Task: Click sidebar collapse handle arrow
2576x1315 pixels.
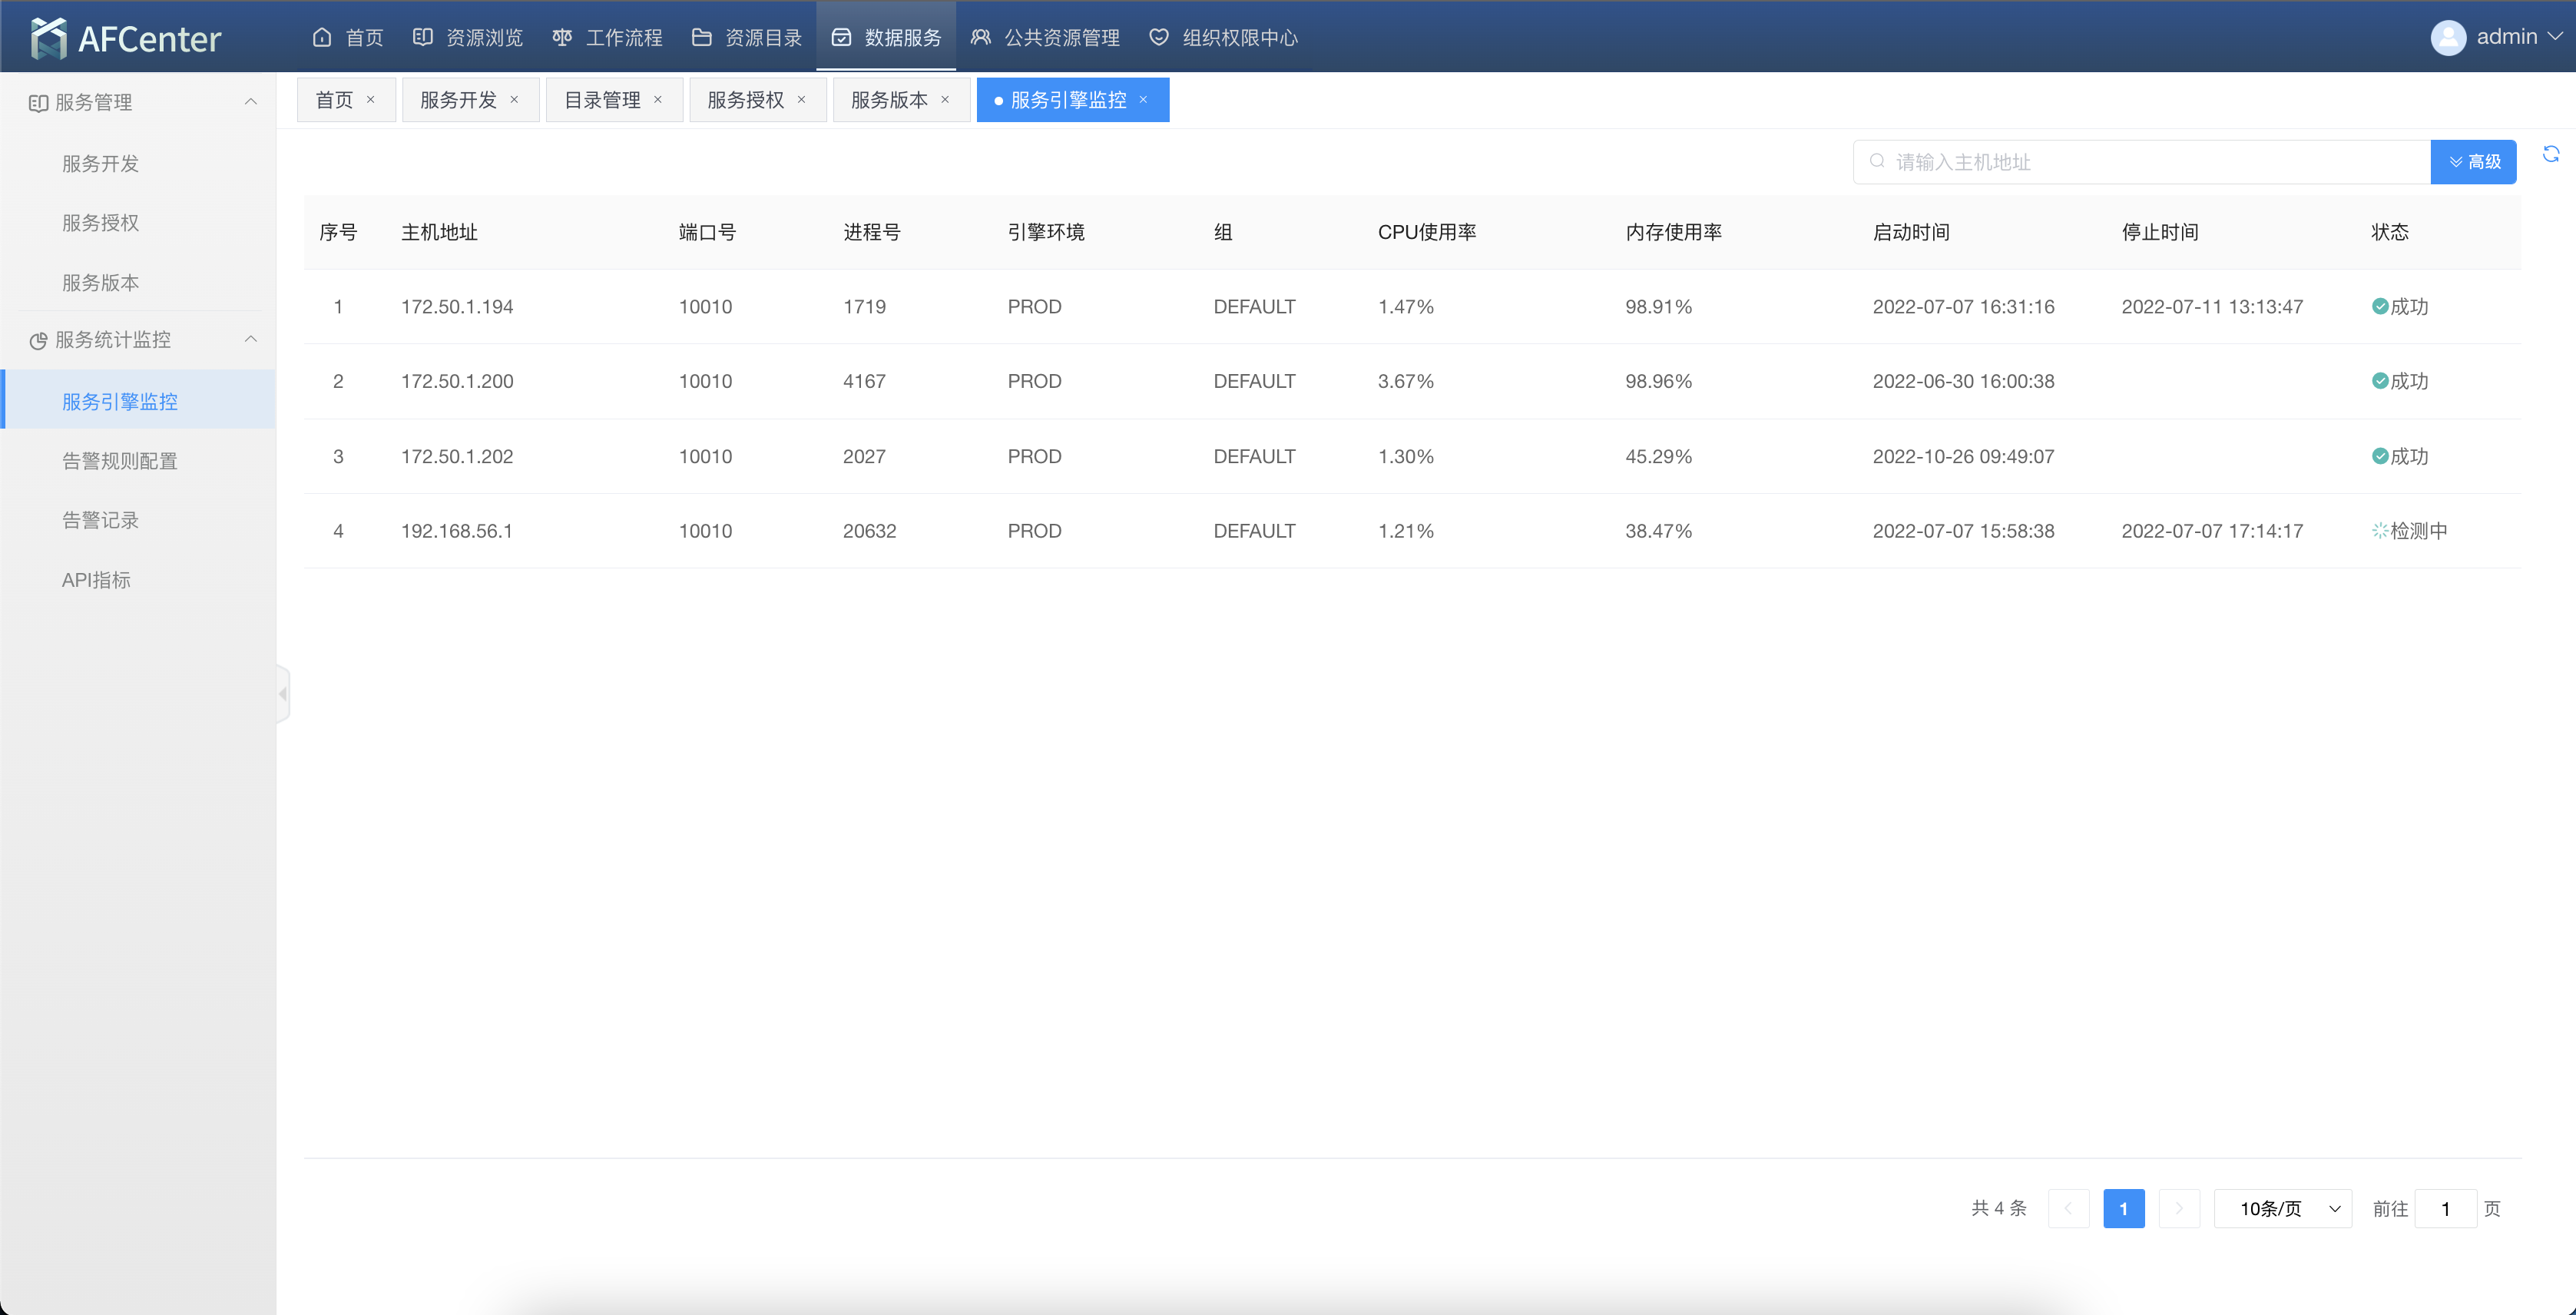Action: [283, 693]
